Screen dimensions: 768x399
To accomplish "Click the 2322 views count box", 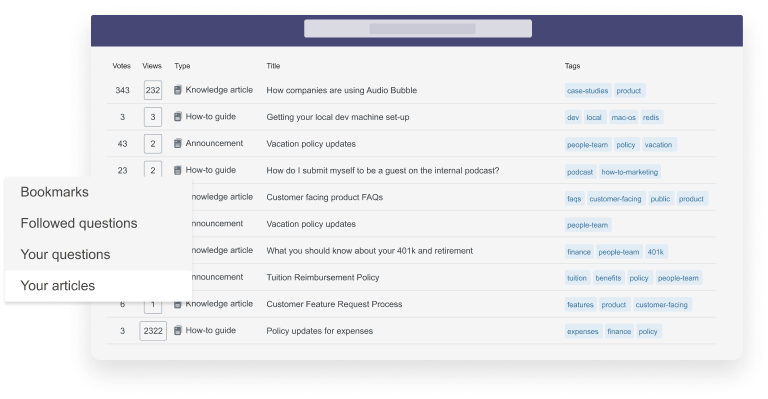I will click(x=153, y=331).
